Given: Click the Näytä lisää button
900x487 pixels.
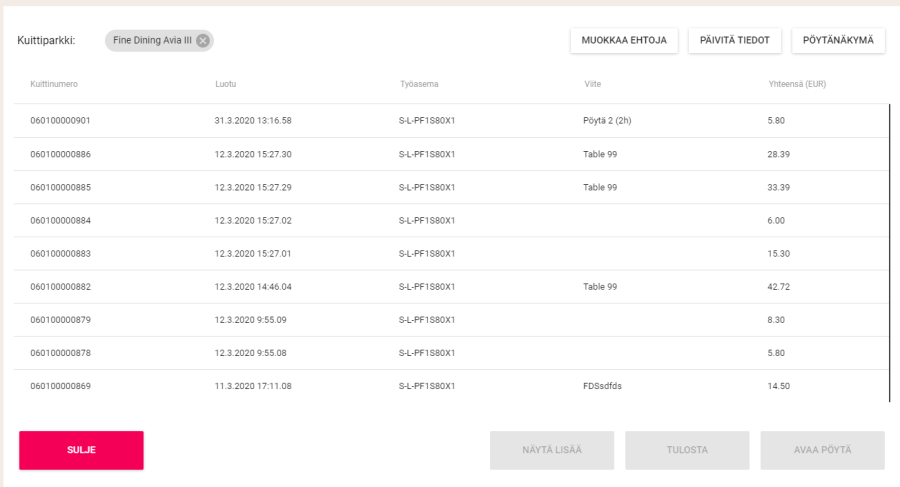Looking at the screenshot, I should pyautogui.click(x=551, y=450).
